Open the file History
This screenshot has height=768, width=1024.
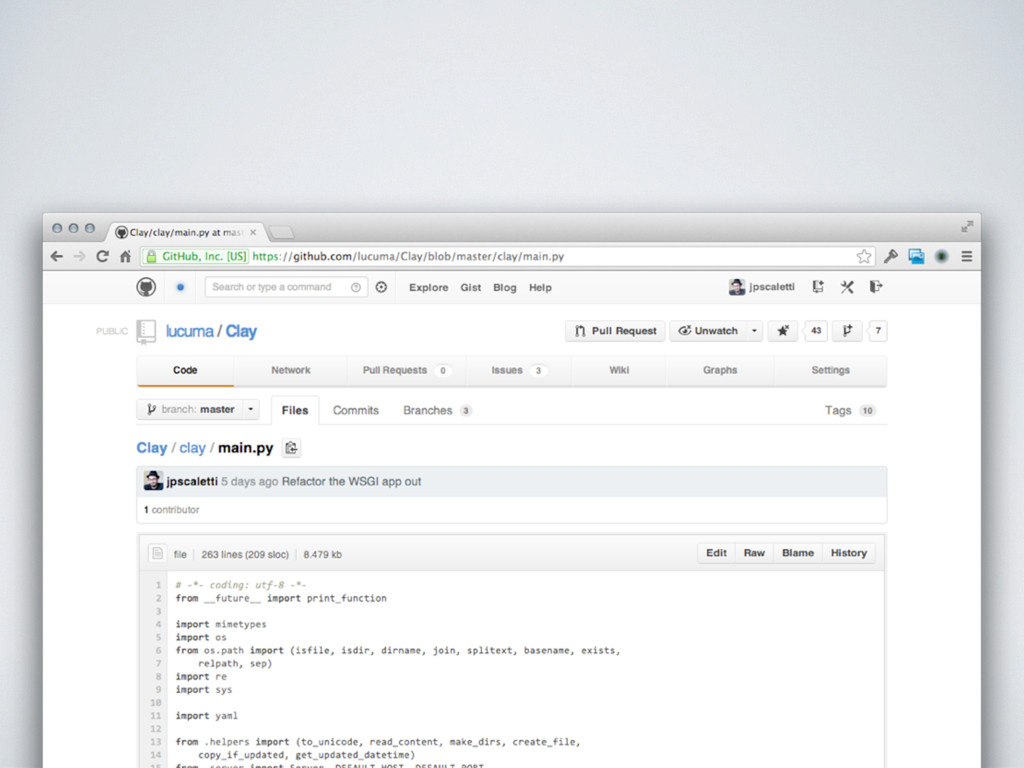(x=848, y=553)
